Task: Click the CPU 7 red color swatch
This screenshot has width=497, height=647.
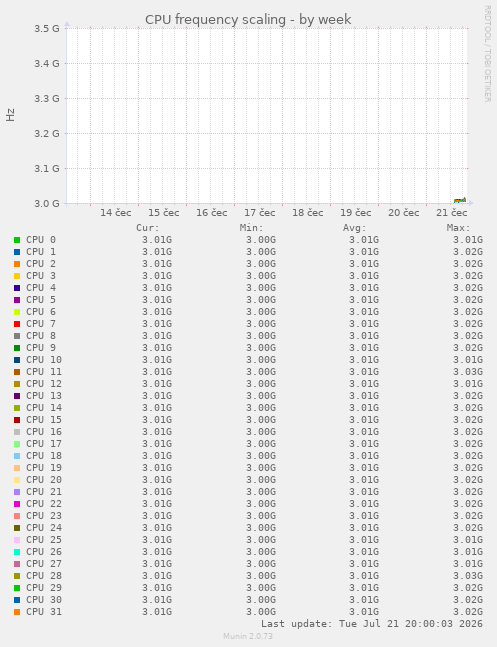Action: (x=17, y=324)
